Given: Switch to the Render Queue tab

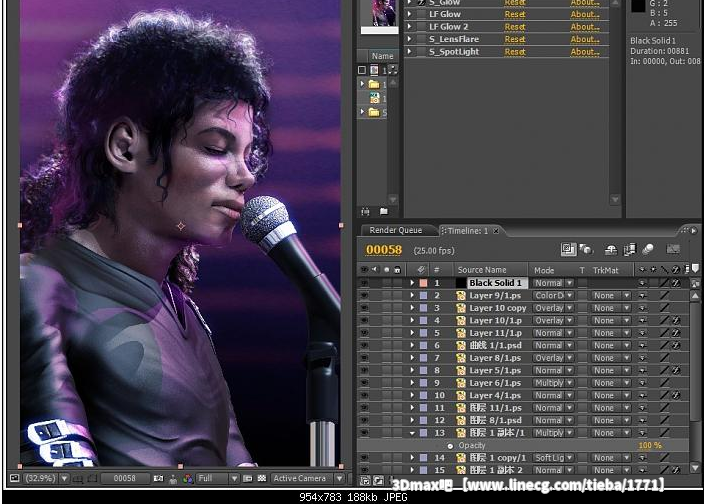Looking at the screenshot, I should pos(396,230).
